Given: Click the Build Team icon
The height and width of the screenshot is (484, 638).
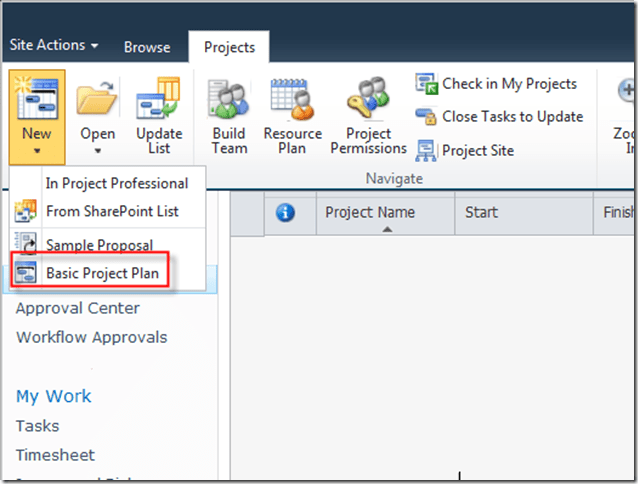Looking at the screenshot, I should 229,100.
